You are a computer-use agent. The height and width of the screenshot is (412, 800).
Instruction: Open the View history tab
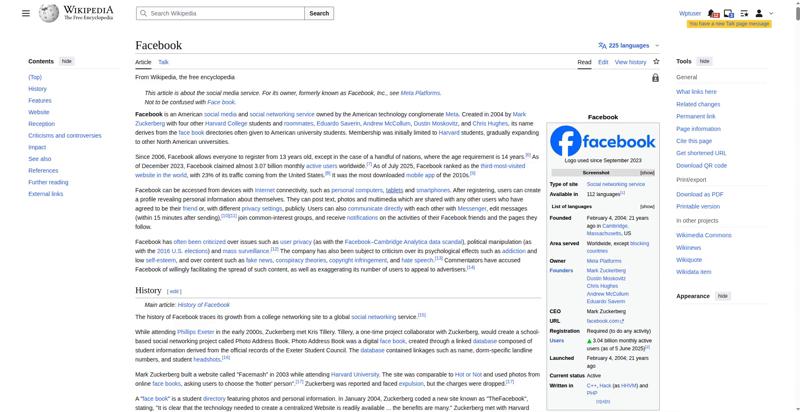(x=630, y=62)
